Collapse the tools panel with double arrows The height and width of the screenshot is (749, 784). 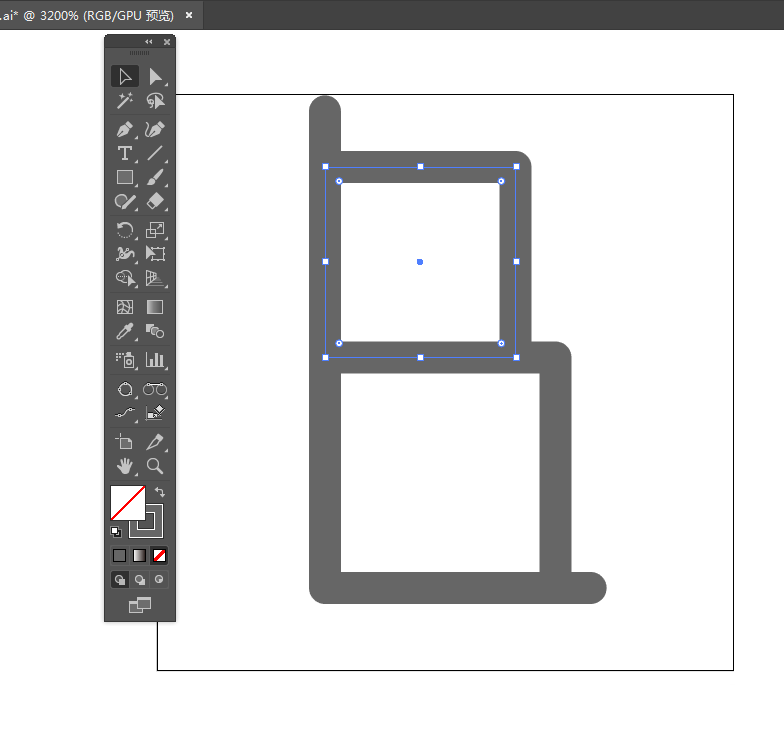click(148, 42)
